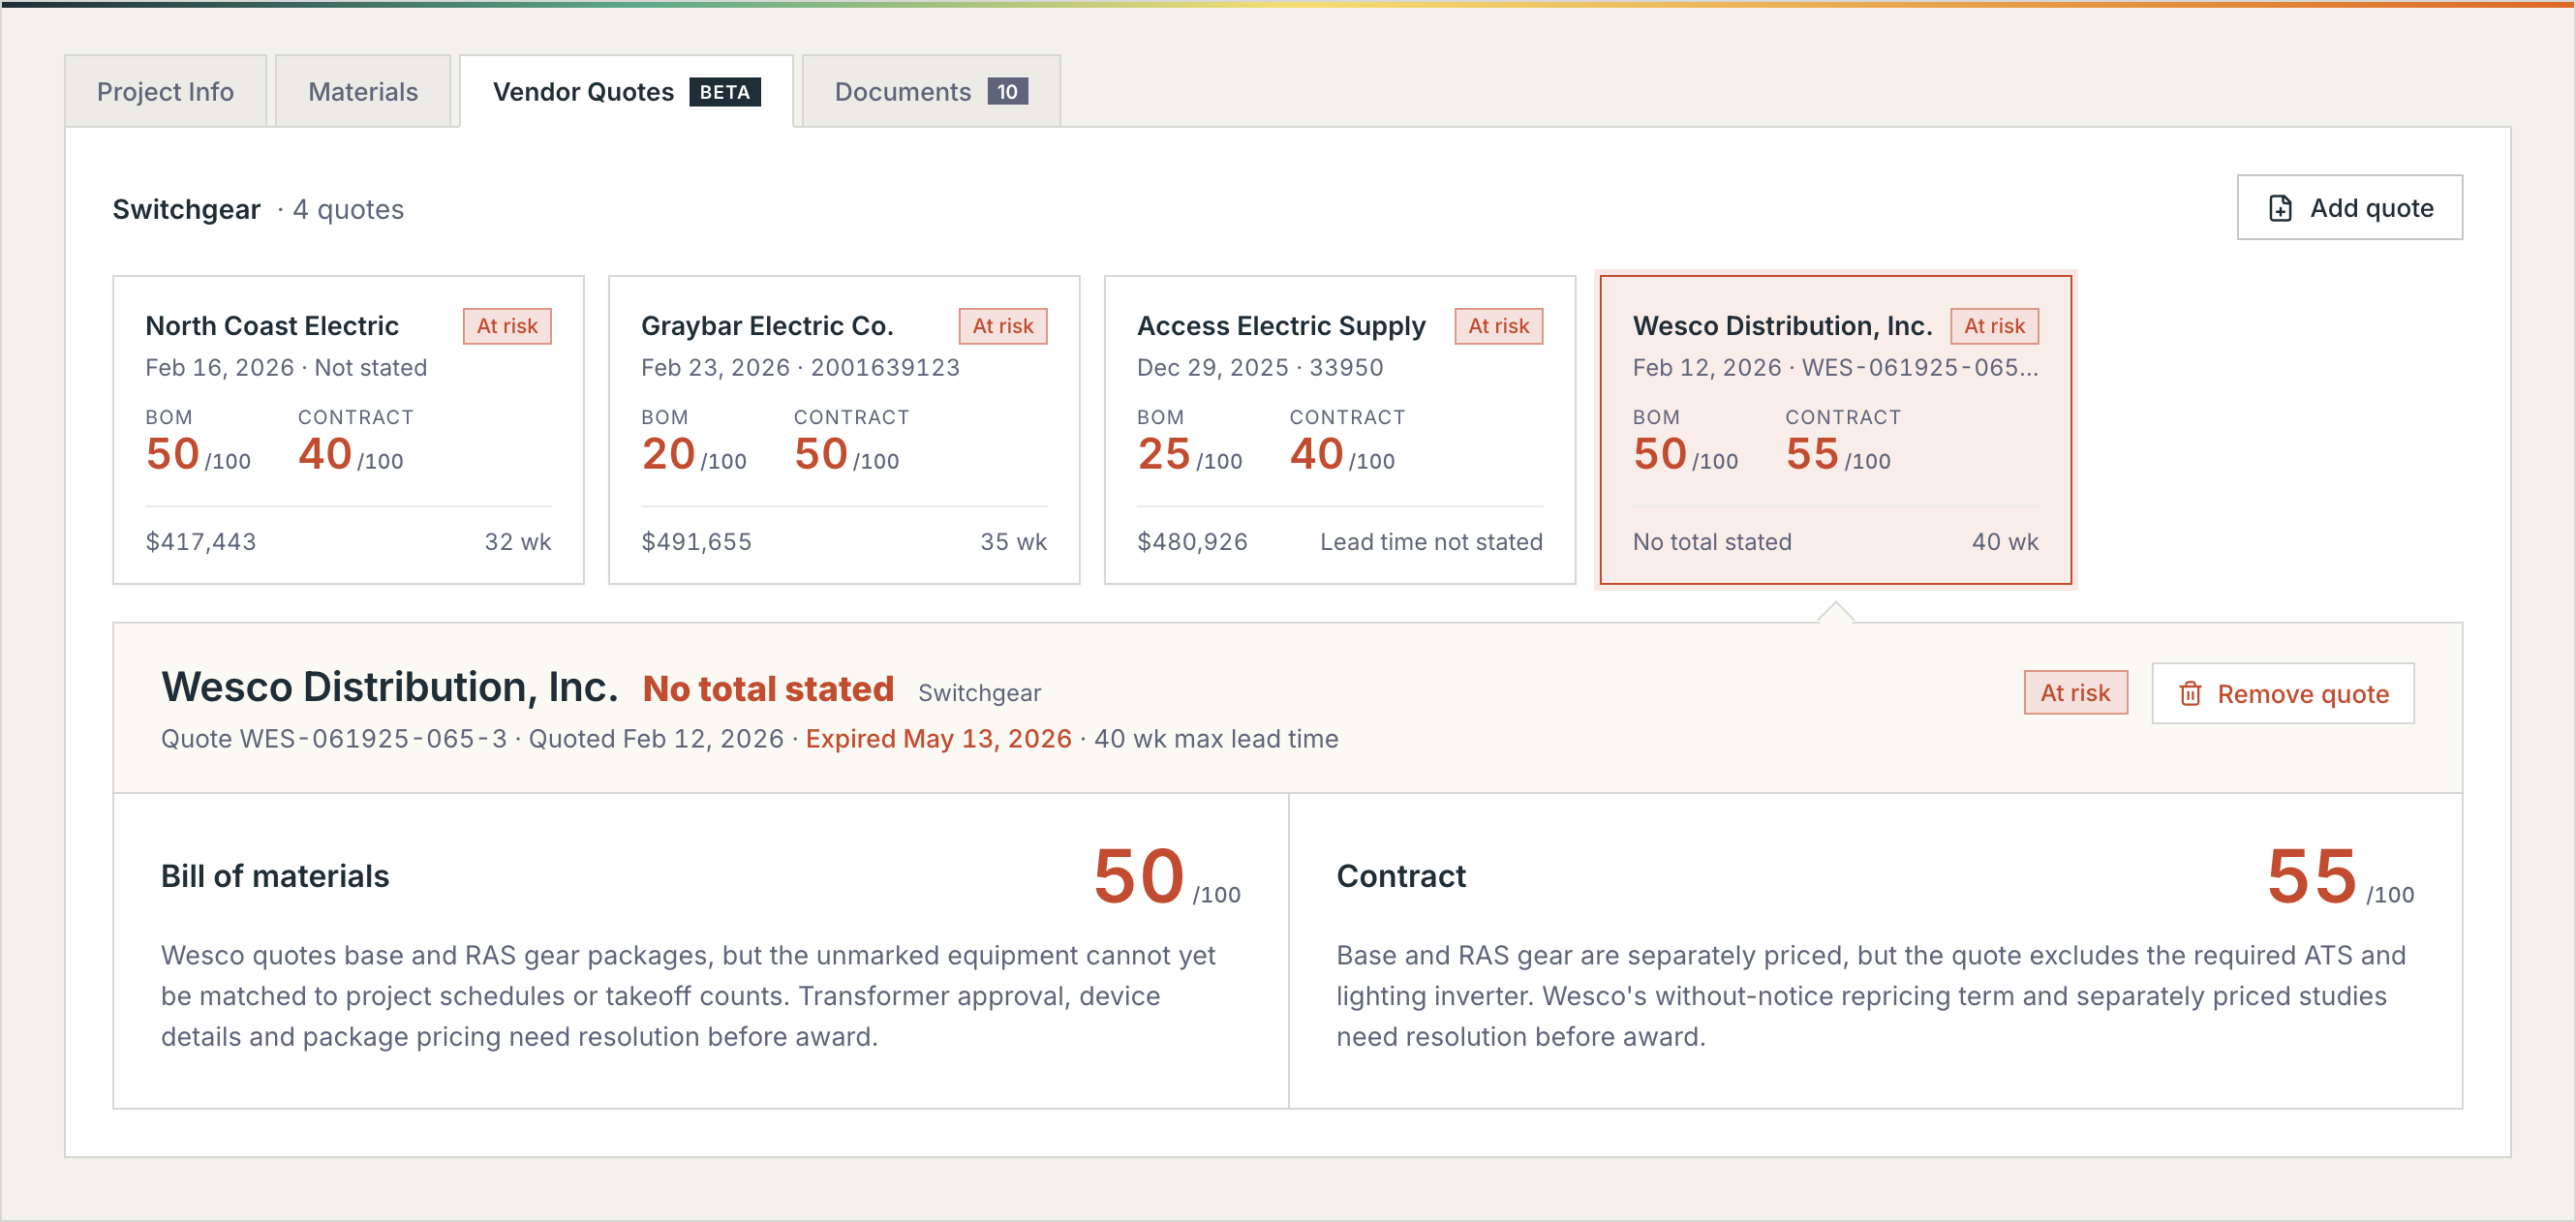
Task: Click the Documents count badge 10
Action: [x=1007, y=92]
